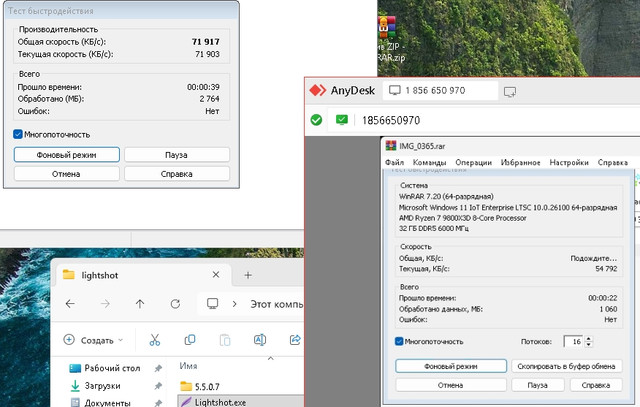Image resolution: width=640 pixels, height=407 pixels.
Task: Click Справка button in remote WinRAR dialog
Action: 596,385
